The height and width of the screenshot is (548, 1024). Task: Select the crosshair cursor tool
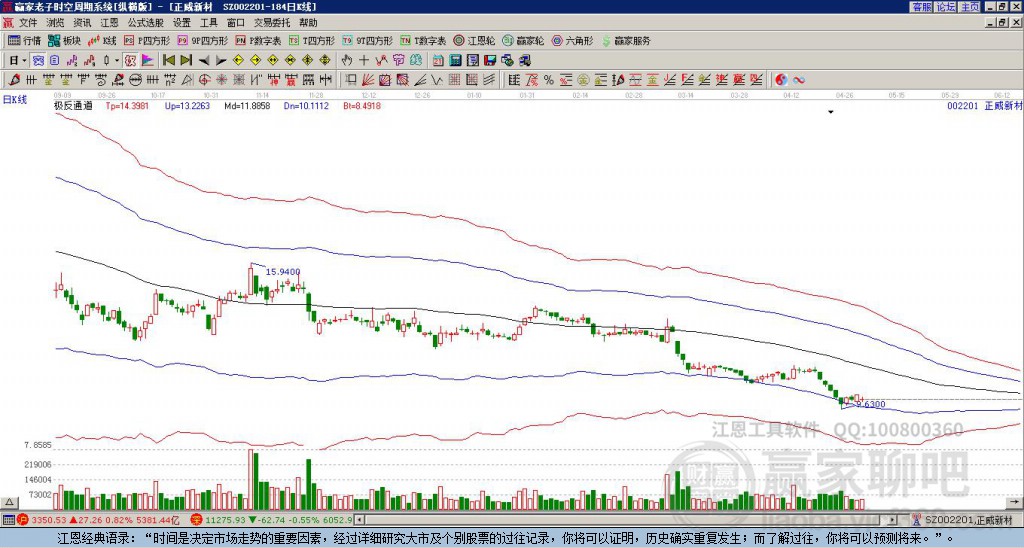[364, 60]
